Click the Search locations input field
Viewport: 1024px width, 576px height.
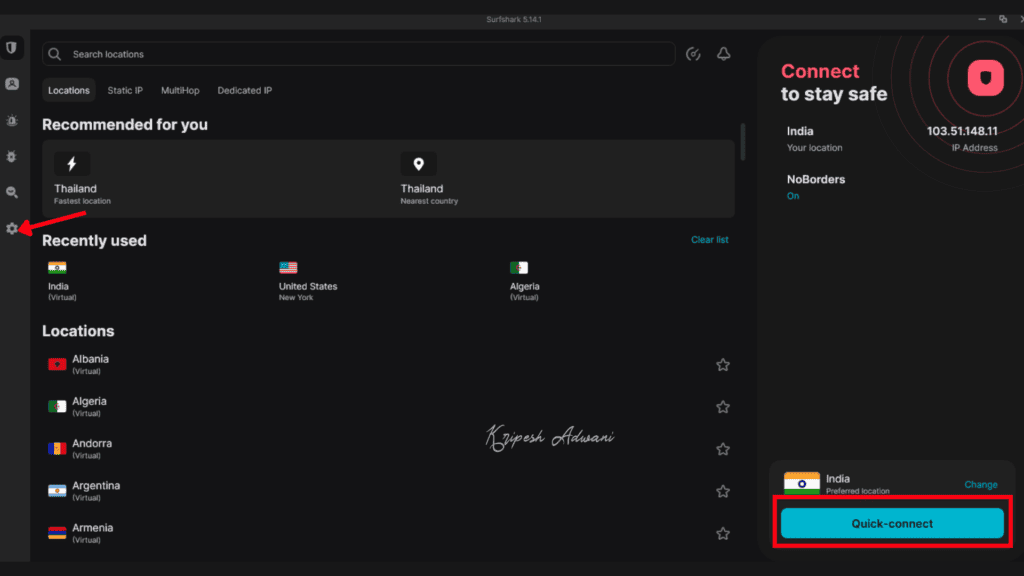[358, 54]
